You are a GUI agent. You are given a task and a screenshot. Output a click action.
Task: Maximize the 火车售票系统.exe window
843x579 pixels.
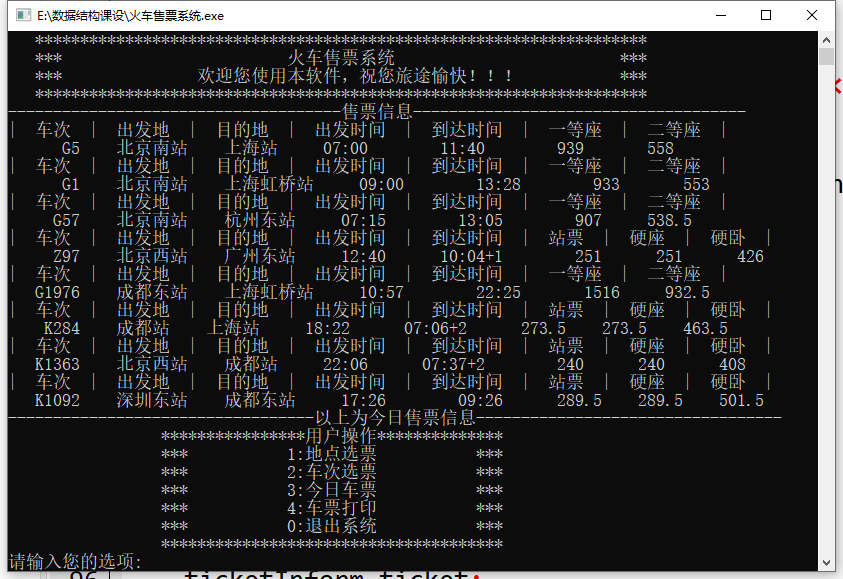point(766,15)
